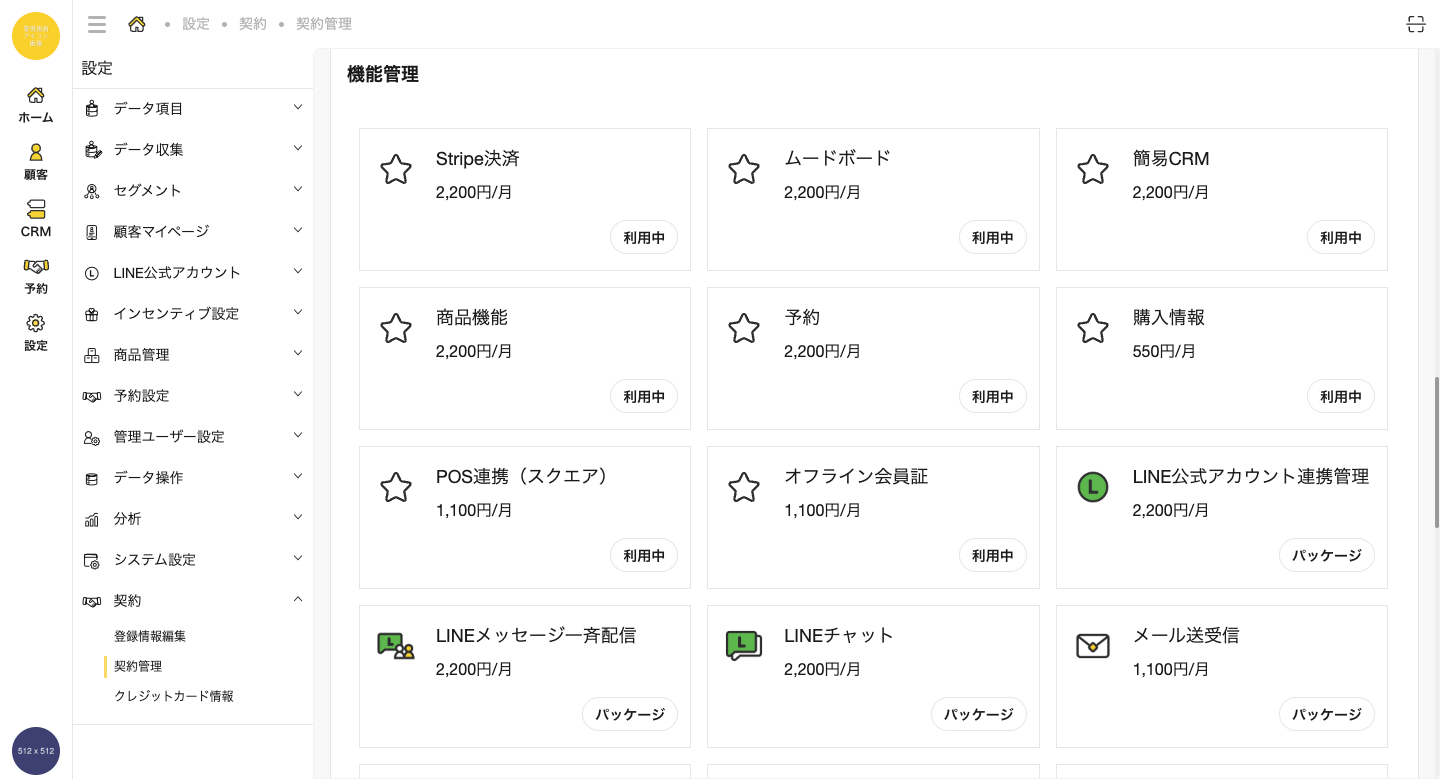This screenshot has height=779, width=1440.
Task: Click the star icon on Stripe決済 card
Action: 396,169
